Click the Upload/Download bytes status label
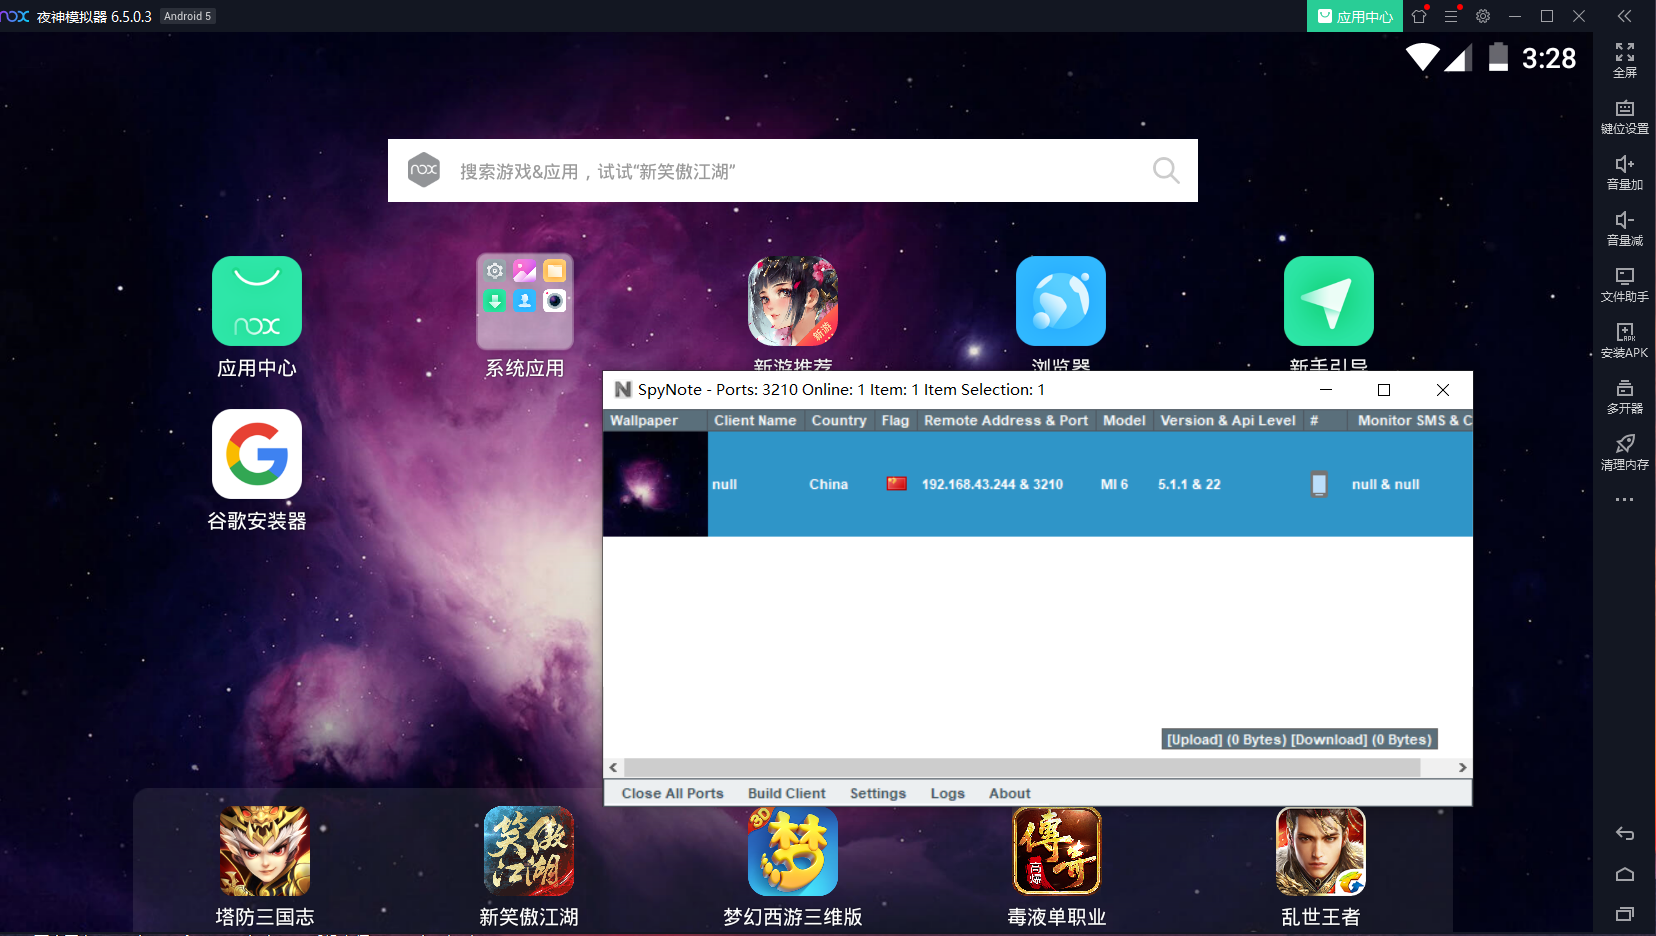 1299,739
